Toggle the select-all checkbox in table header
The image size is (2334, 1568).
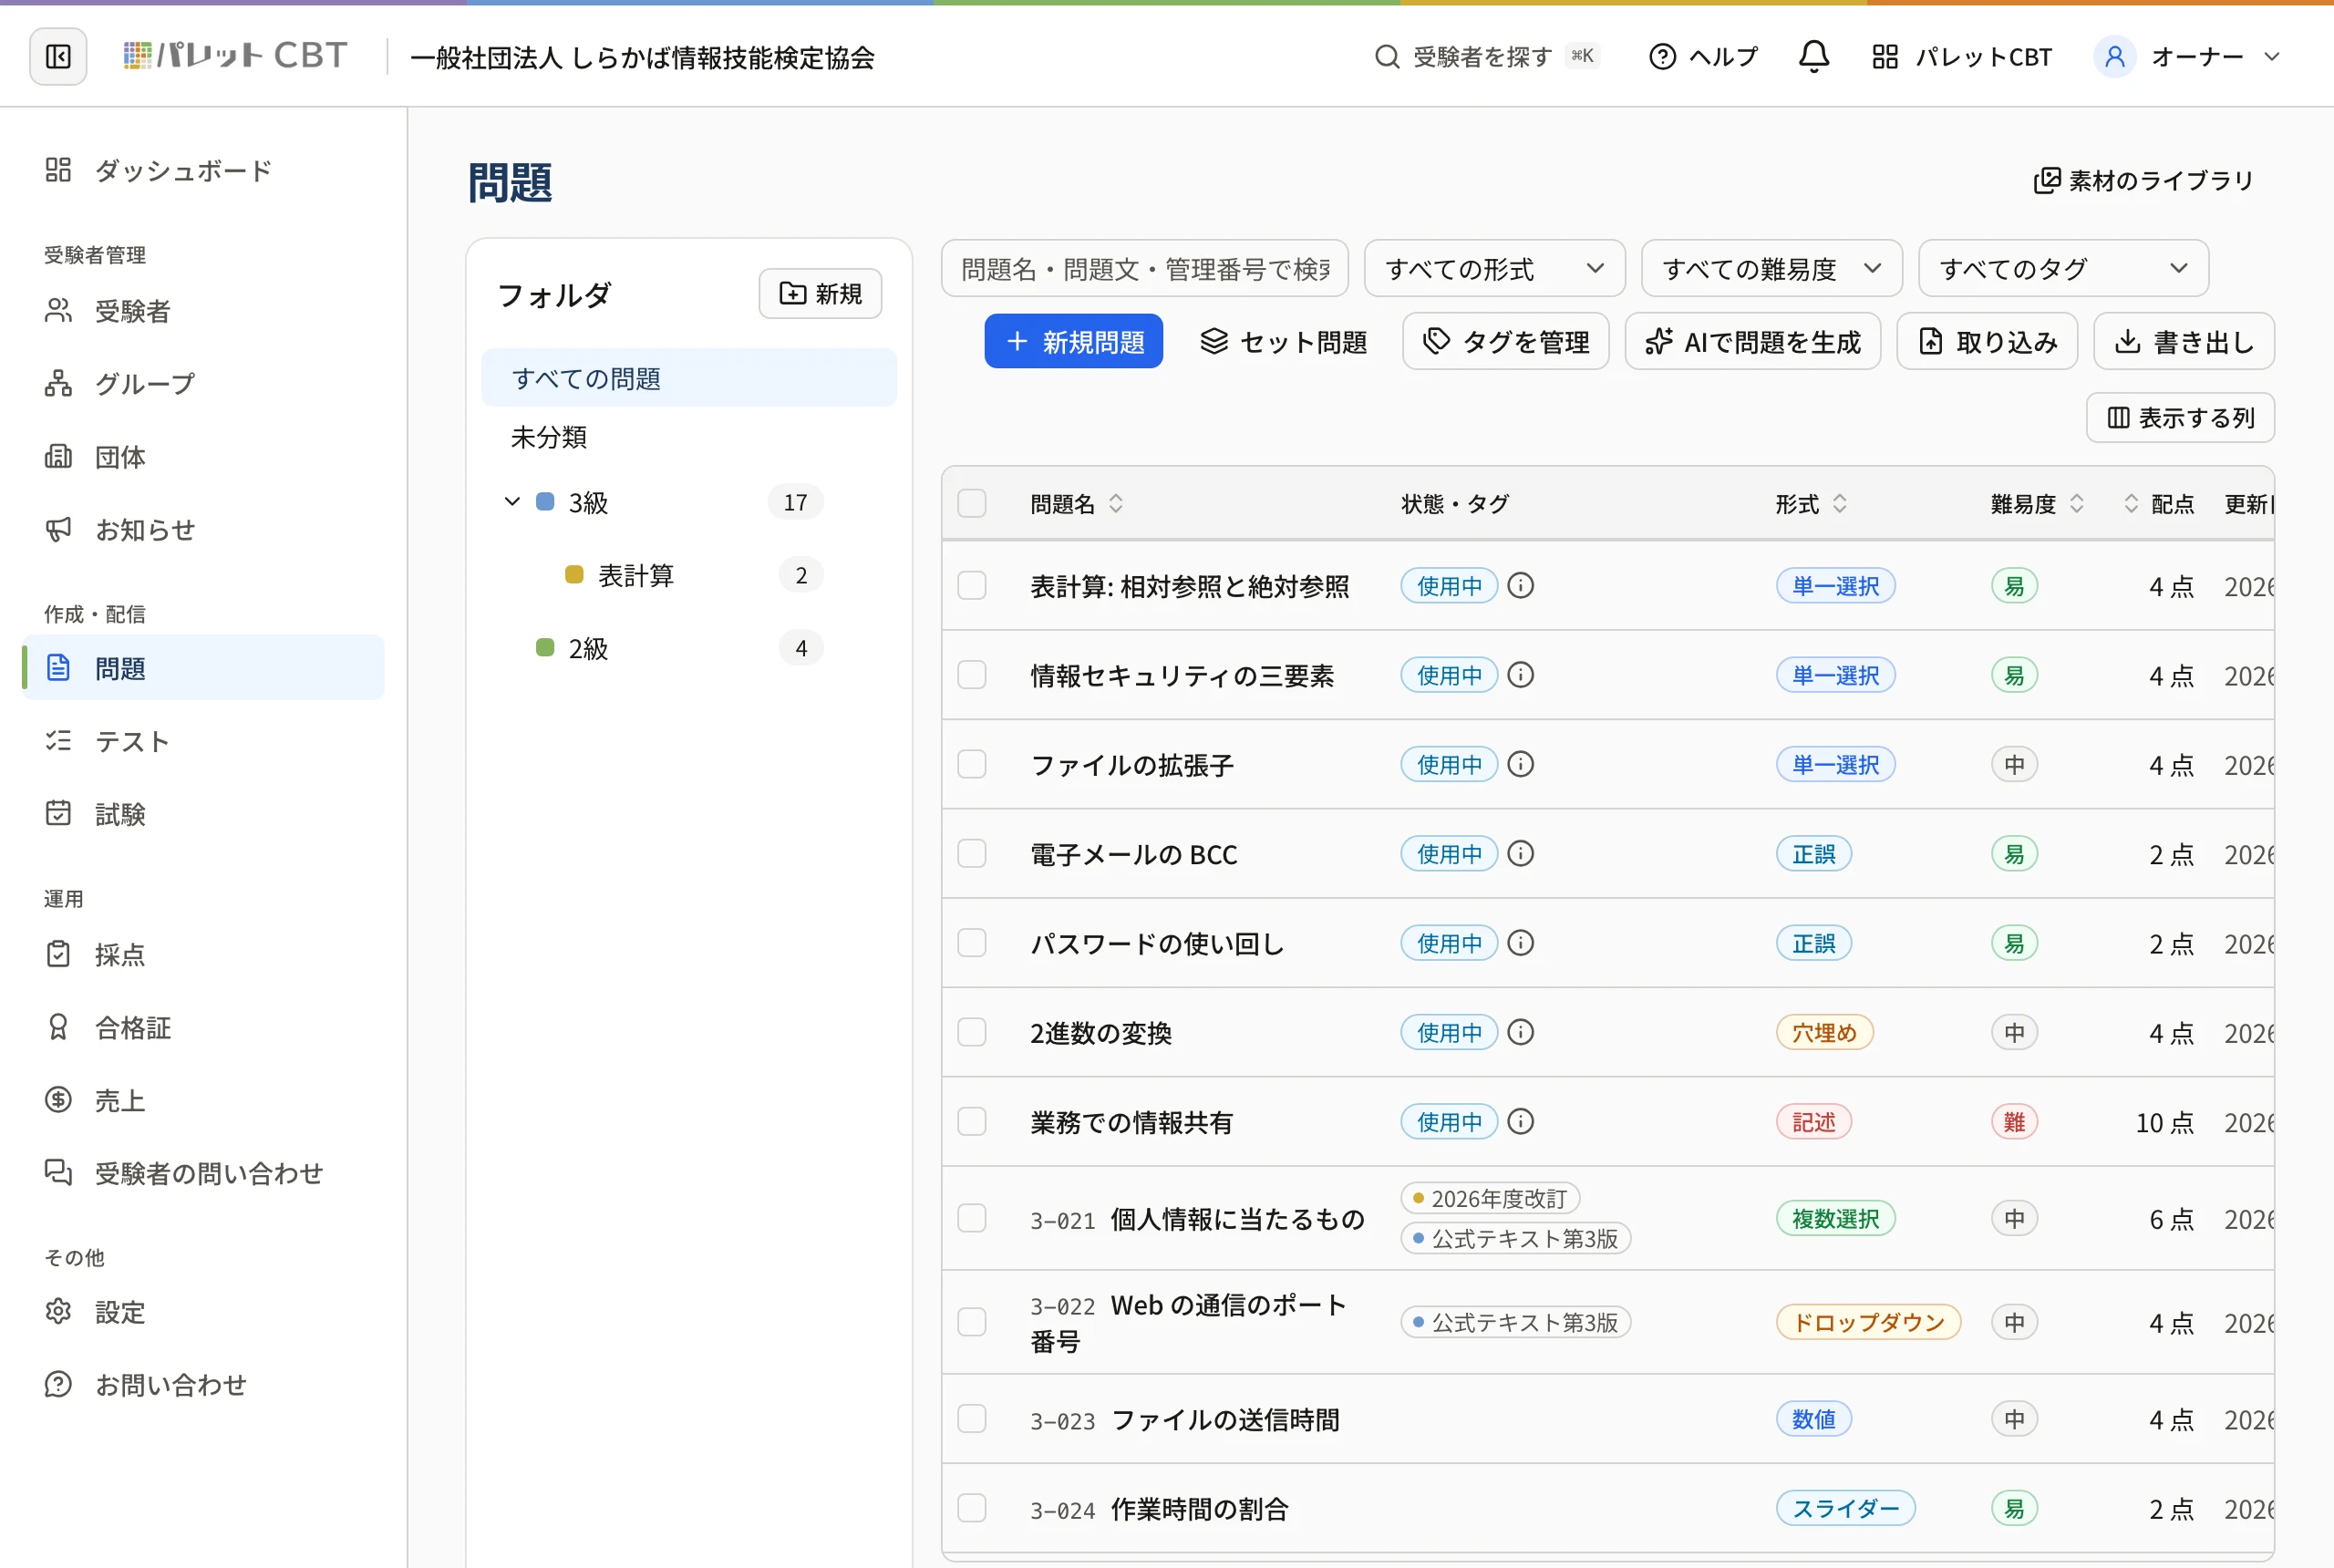972,503
